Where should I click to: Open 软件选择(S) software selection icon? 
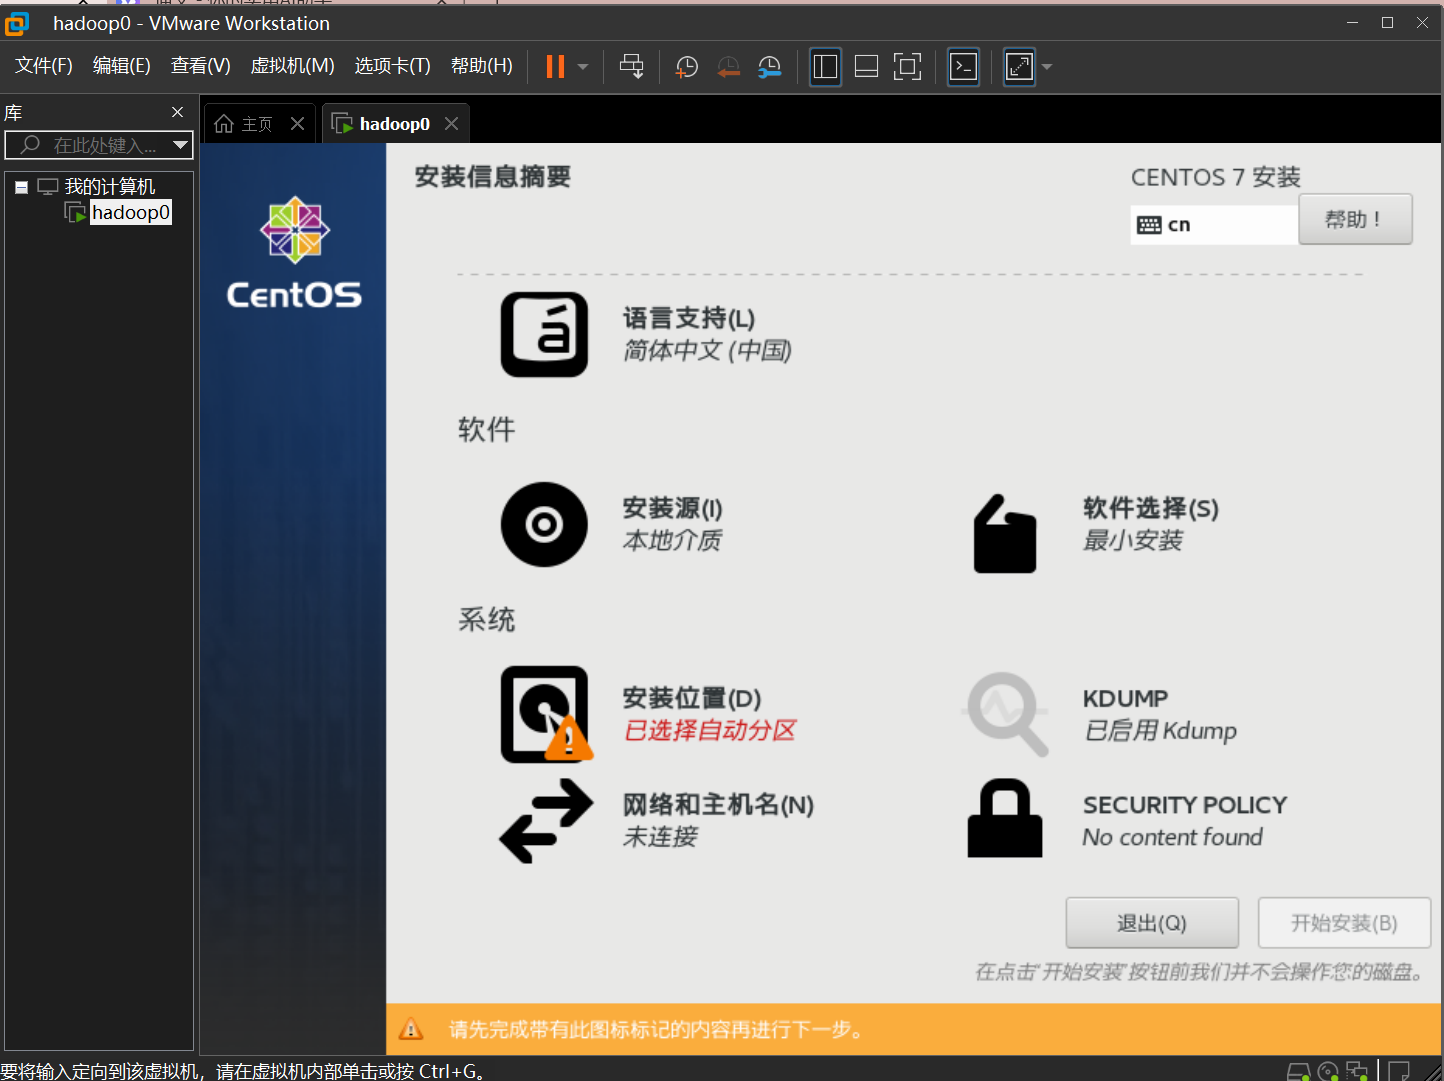click(1005, 534)
